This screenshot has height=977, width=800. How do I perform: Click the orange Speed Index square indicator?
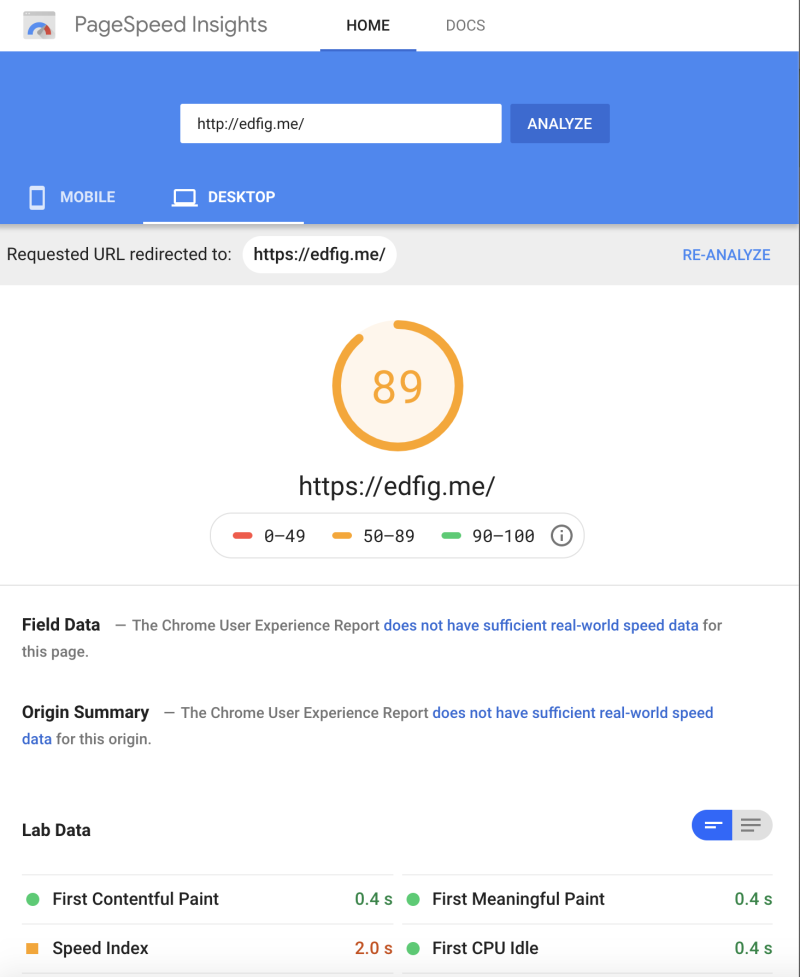pos(32,948)
